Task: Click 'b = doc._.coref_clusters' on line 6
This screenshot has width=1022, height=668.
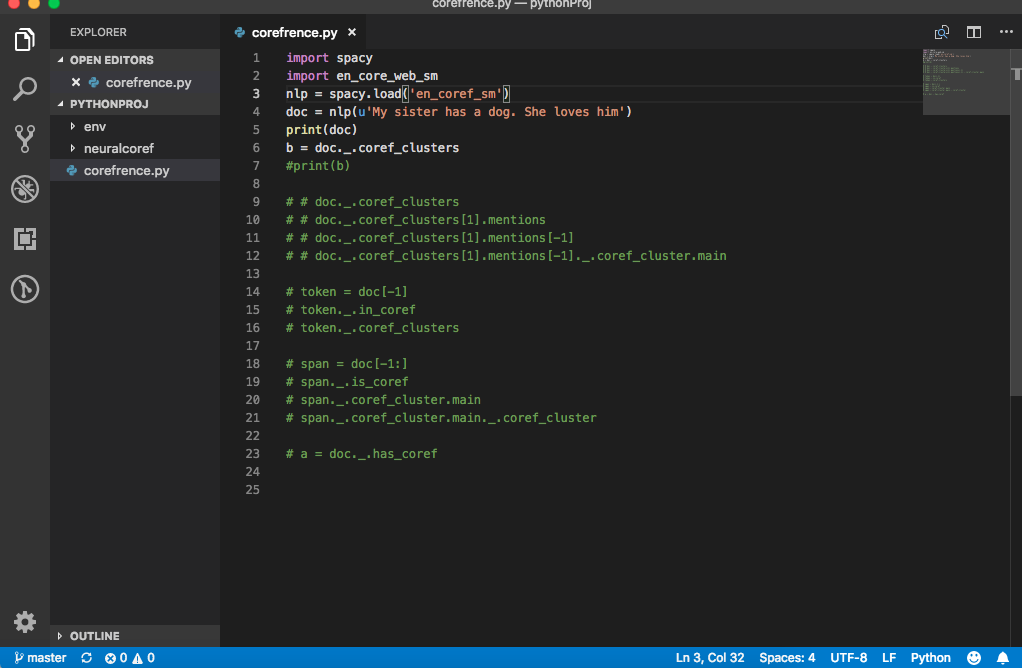Action: [x=372, y=148]
